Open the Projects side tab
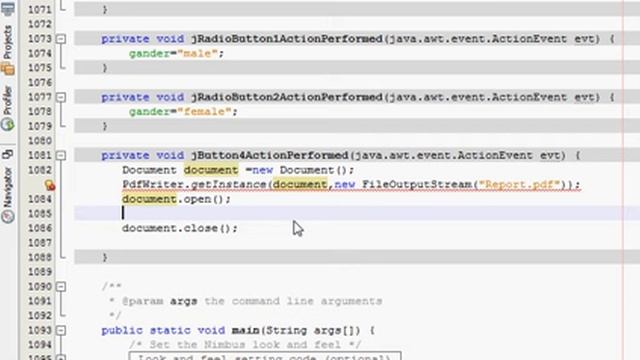This screenshot has width=640, height=360. pyautogui.click(x=8, y=50)
